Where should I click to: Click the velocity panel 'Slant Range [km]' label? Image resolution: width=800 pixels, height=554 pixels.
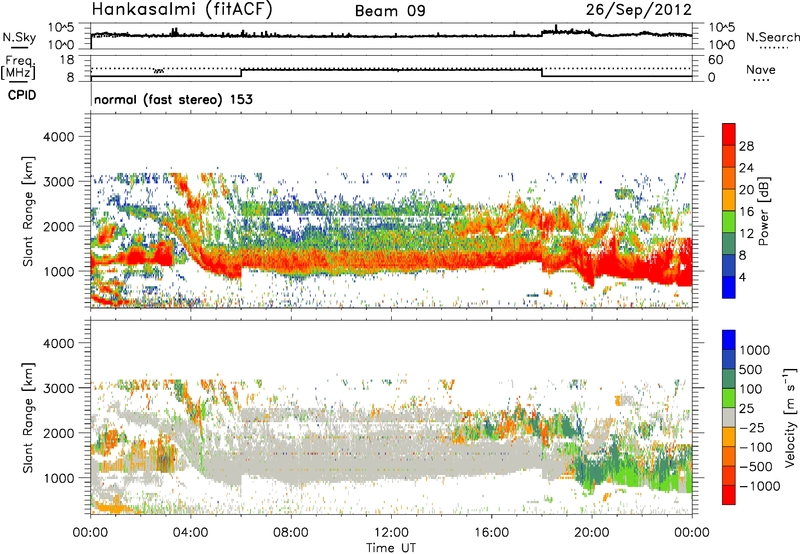tap(28, 418)
